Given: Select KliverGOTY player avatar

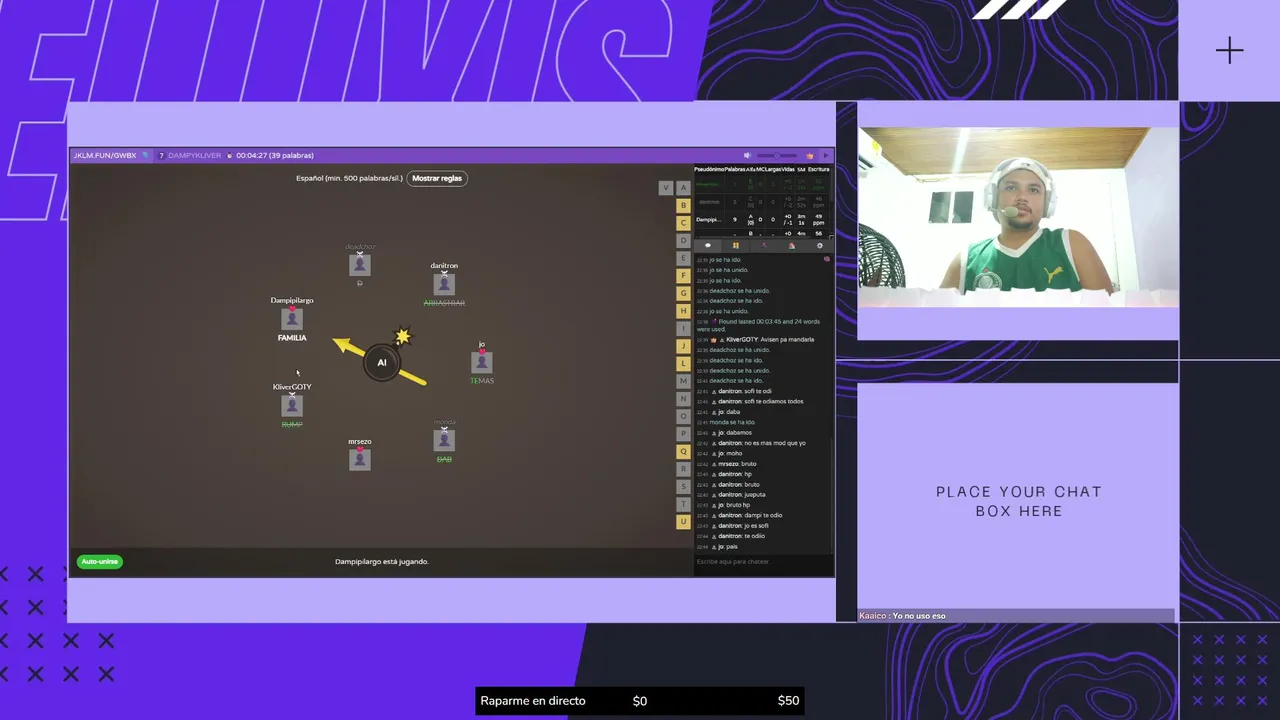Looking at the screenshot, I should click(292, 405).
